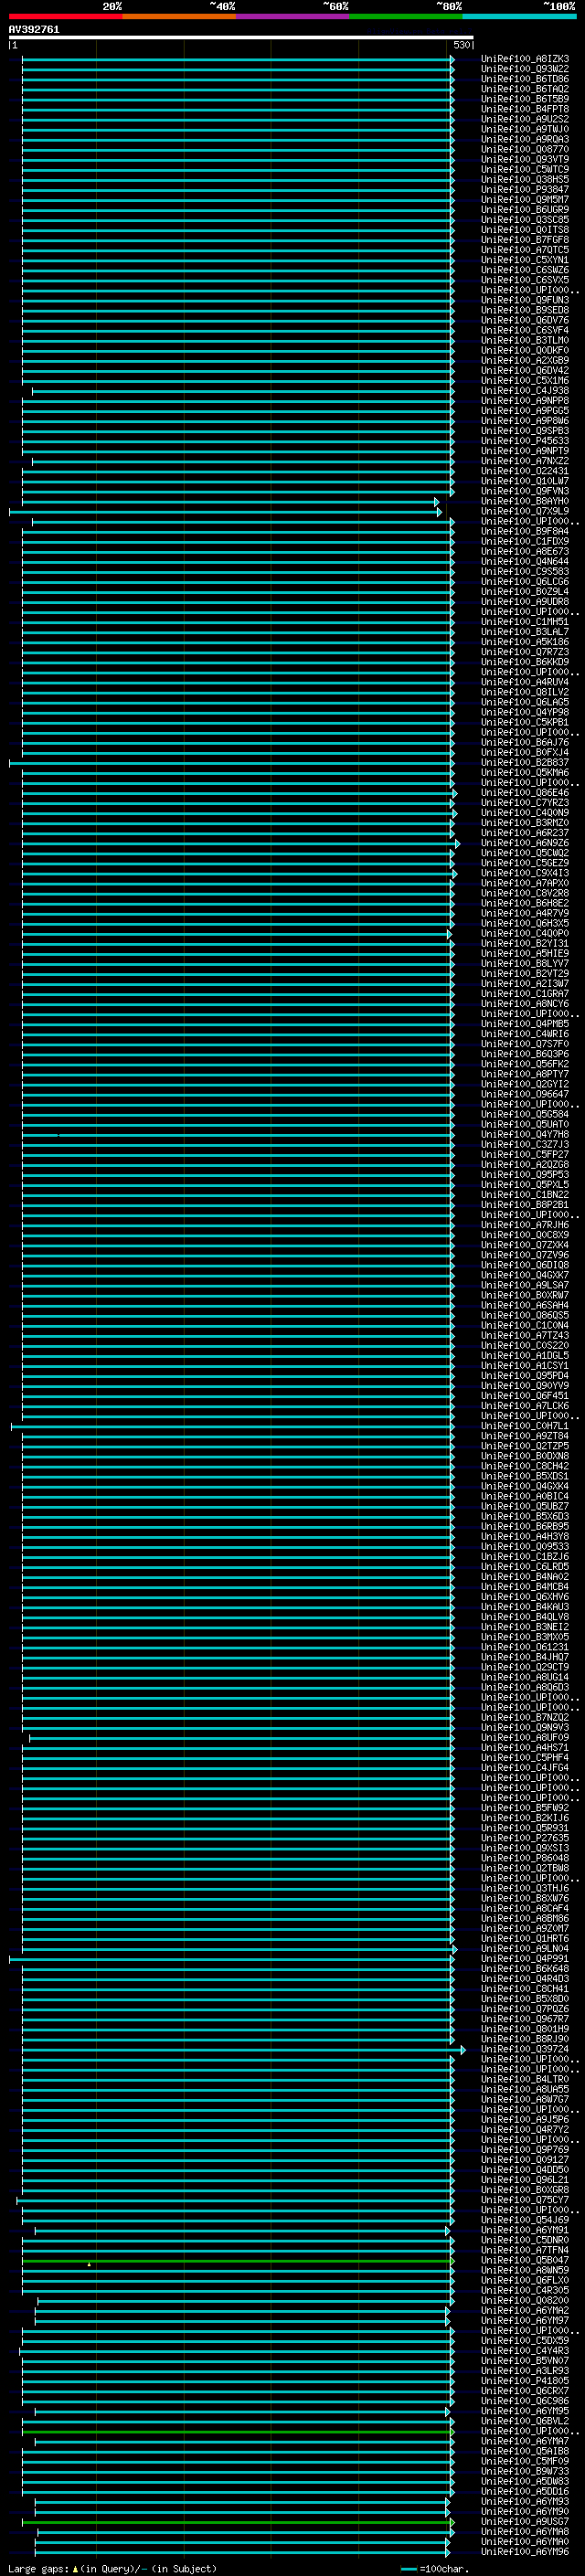This screenshot has width=585, height=2576.
Task: Select the UniRef100_Q5B047 label
Action: [525, 2259]
